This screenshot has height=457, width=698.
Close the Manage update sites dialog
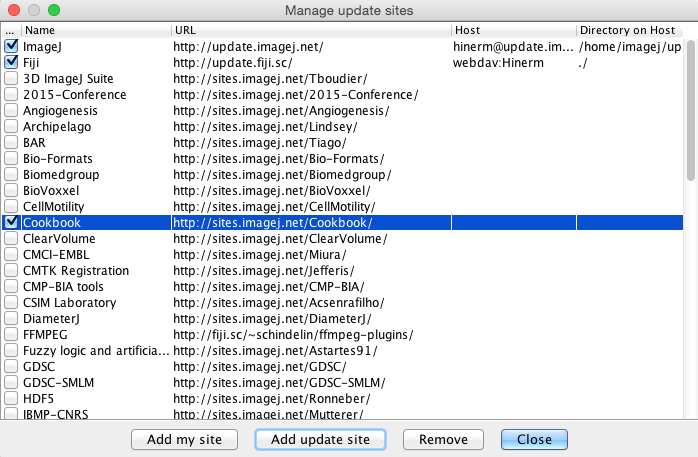coord(534,440)
